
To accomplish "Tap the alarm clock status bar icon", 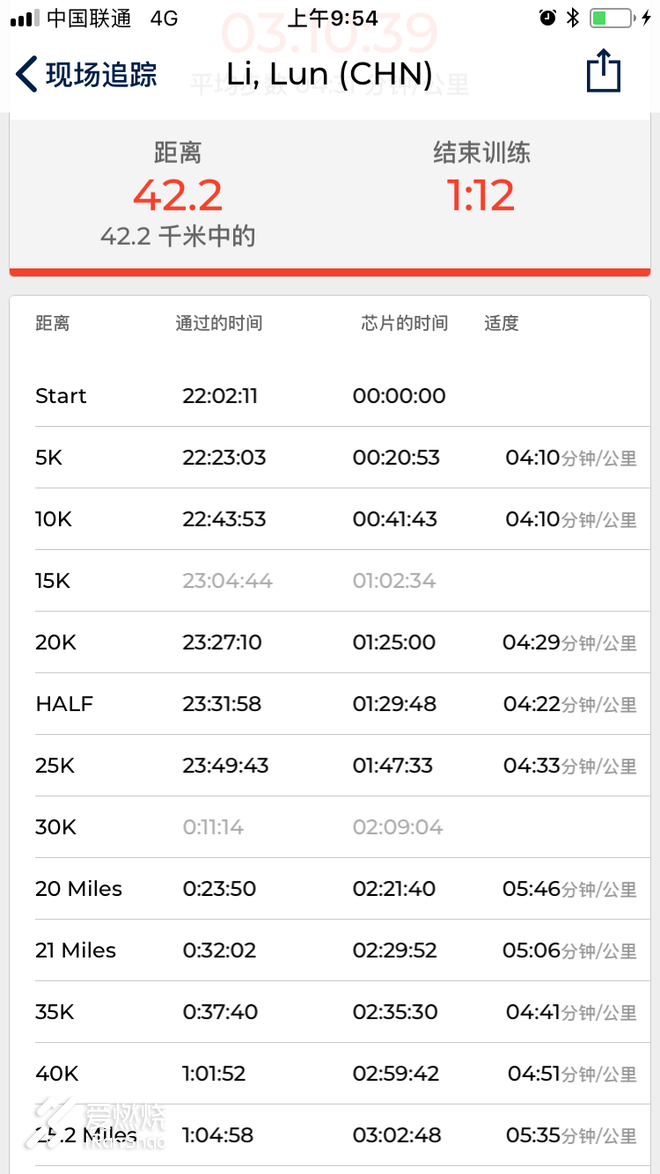I will pyautogui.click(x=548, y=16).
